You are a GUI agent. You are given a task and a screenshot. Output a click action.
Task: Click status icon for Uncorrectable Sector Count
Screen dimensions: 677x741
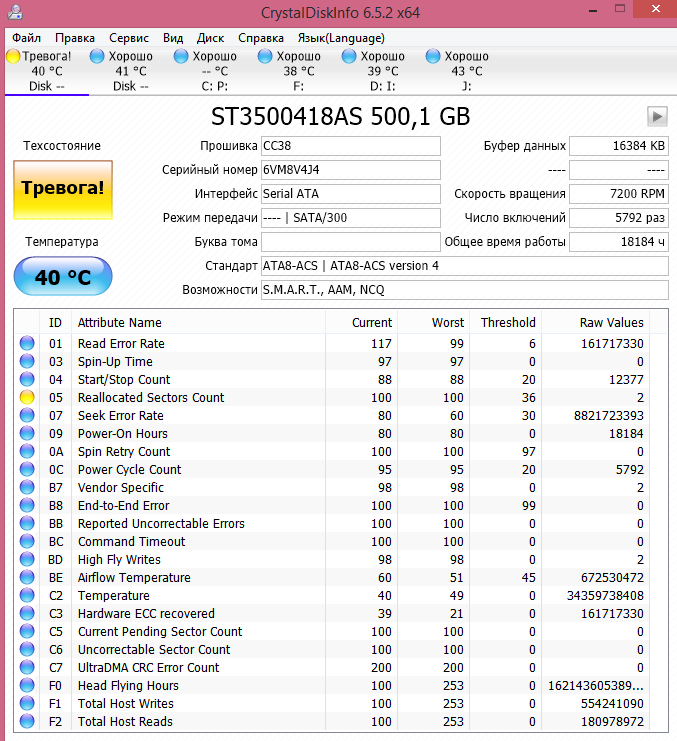click(27, 649)
